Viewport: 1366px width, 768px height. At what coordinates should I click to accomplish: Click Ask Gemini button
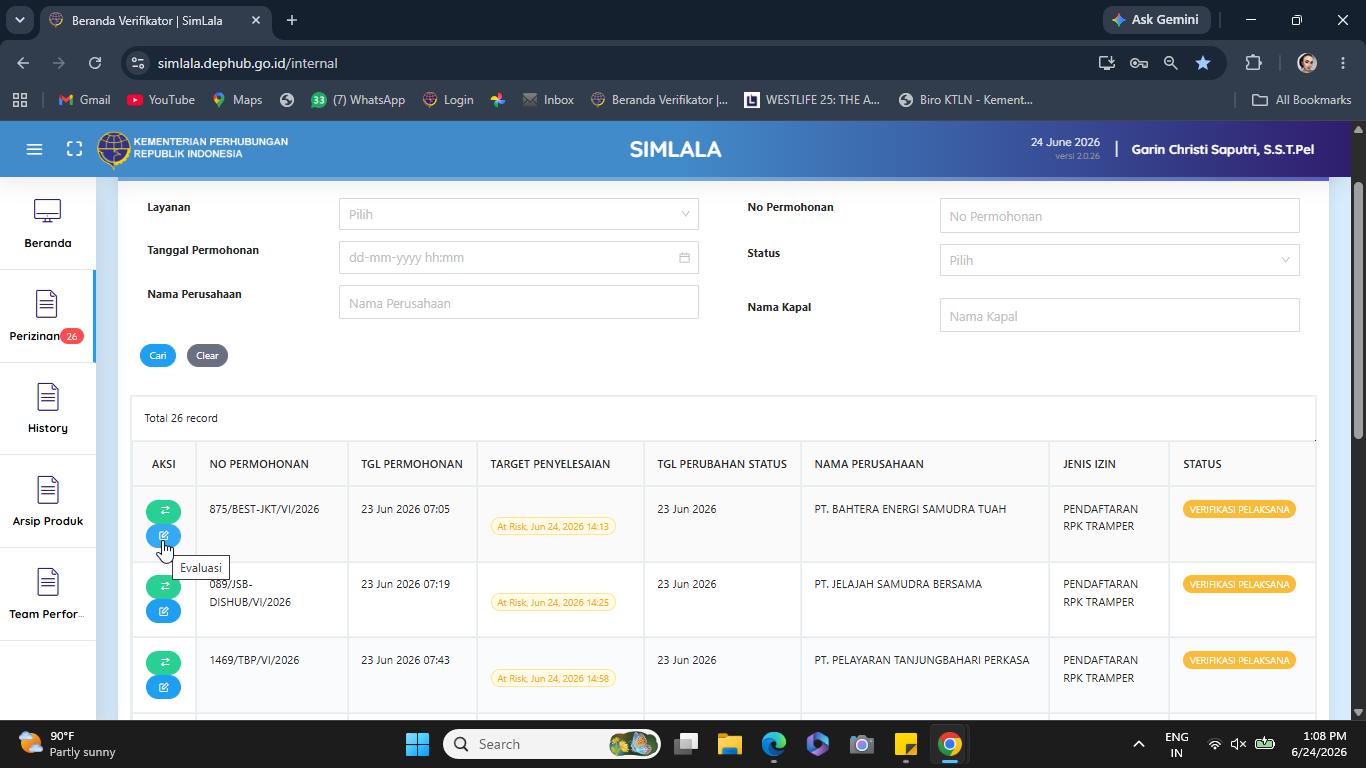(x=1157, y=20)
